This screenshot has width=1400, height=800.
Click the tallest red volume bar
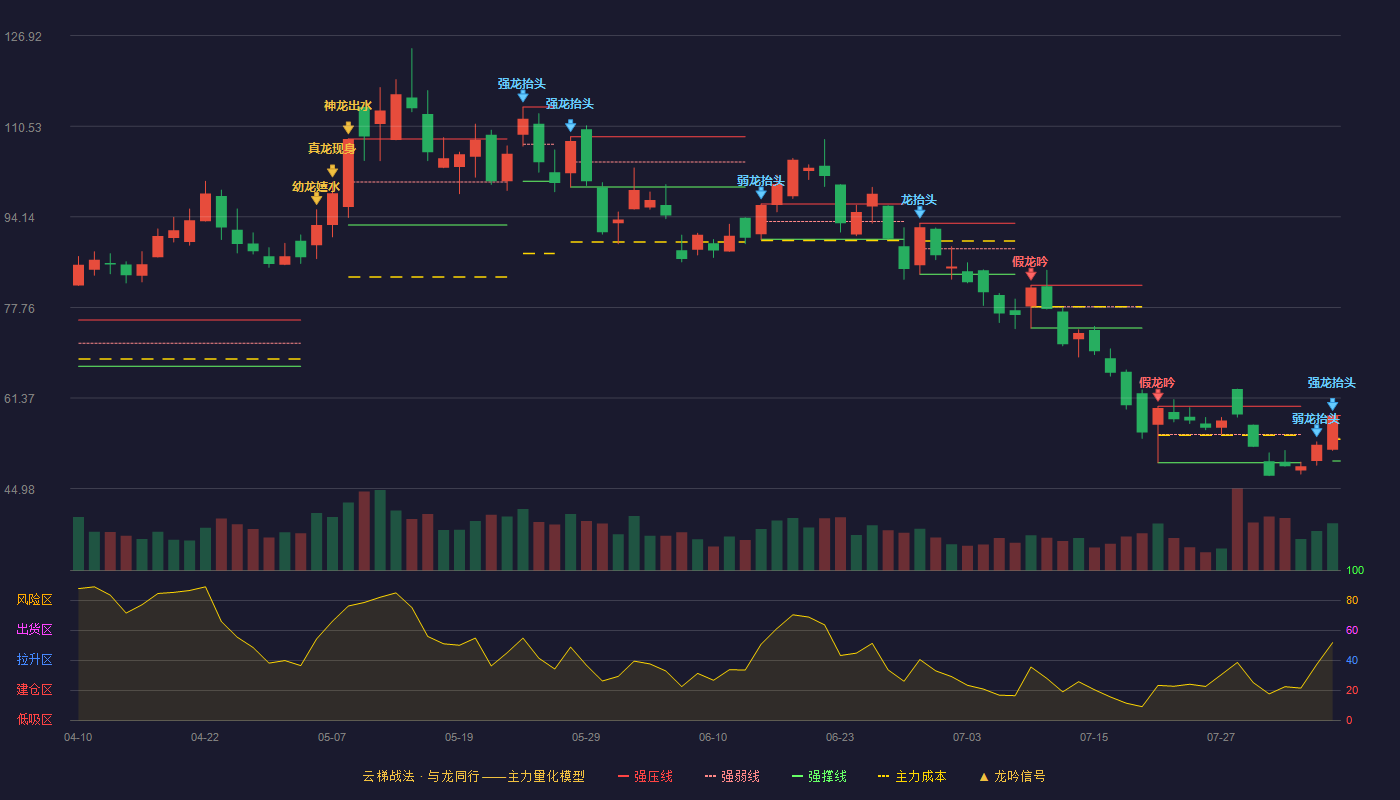pyautogui.click(x=1237, y=529)
